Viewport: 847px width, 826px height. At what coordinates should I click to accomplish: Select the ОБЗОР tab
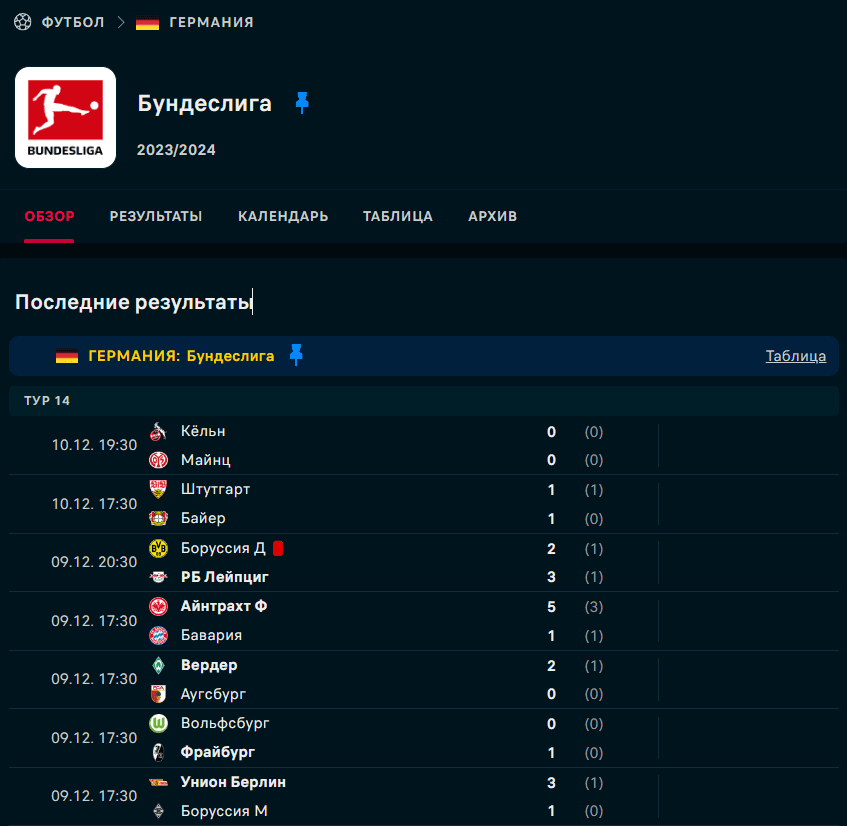[49, 216]
